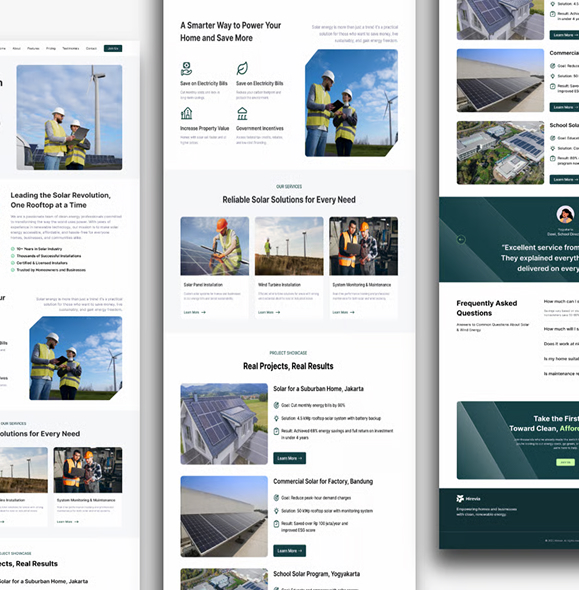Click Learn More under Wind Turbine Installation, middle page
This screenshot has height=590, width=579.
(x=269, y=312)
